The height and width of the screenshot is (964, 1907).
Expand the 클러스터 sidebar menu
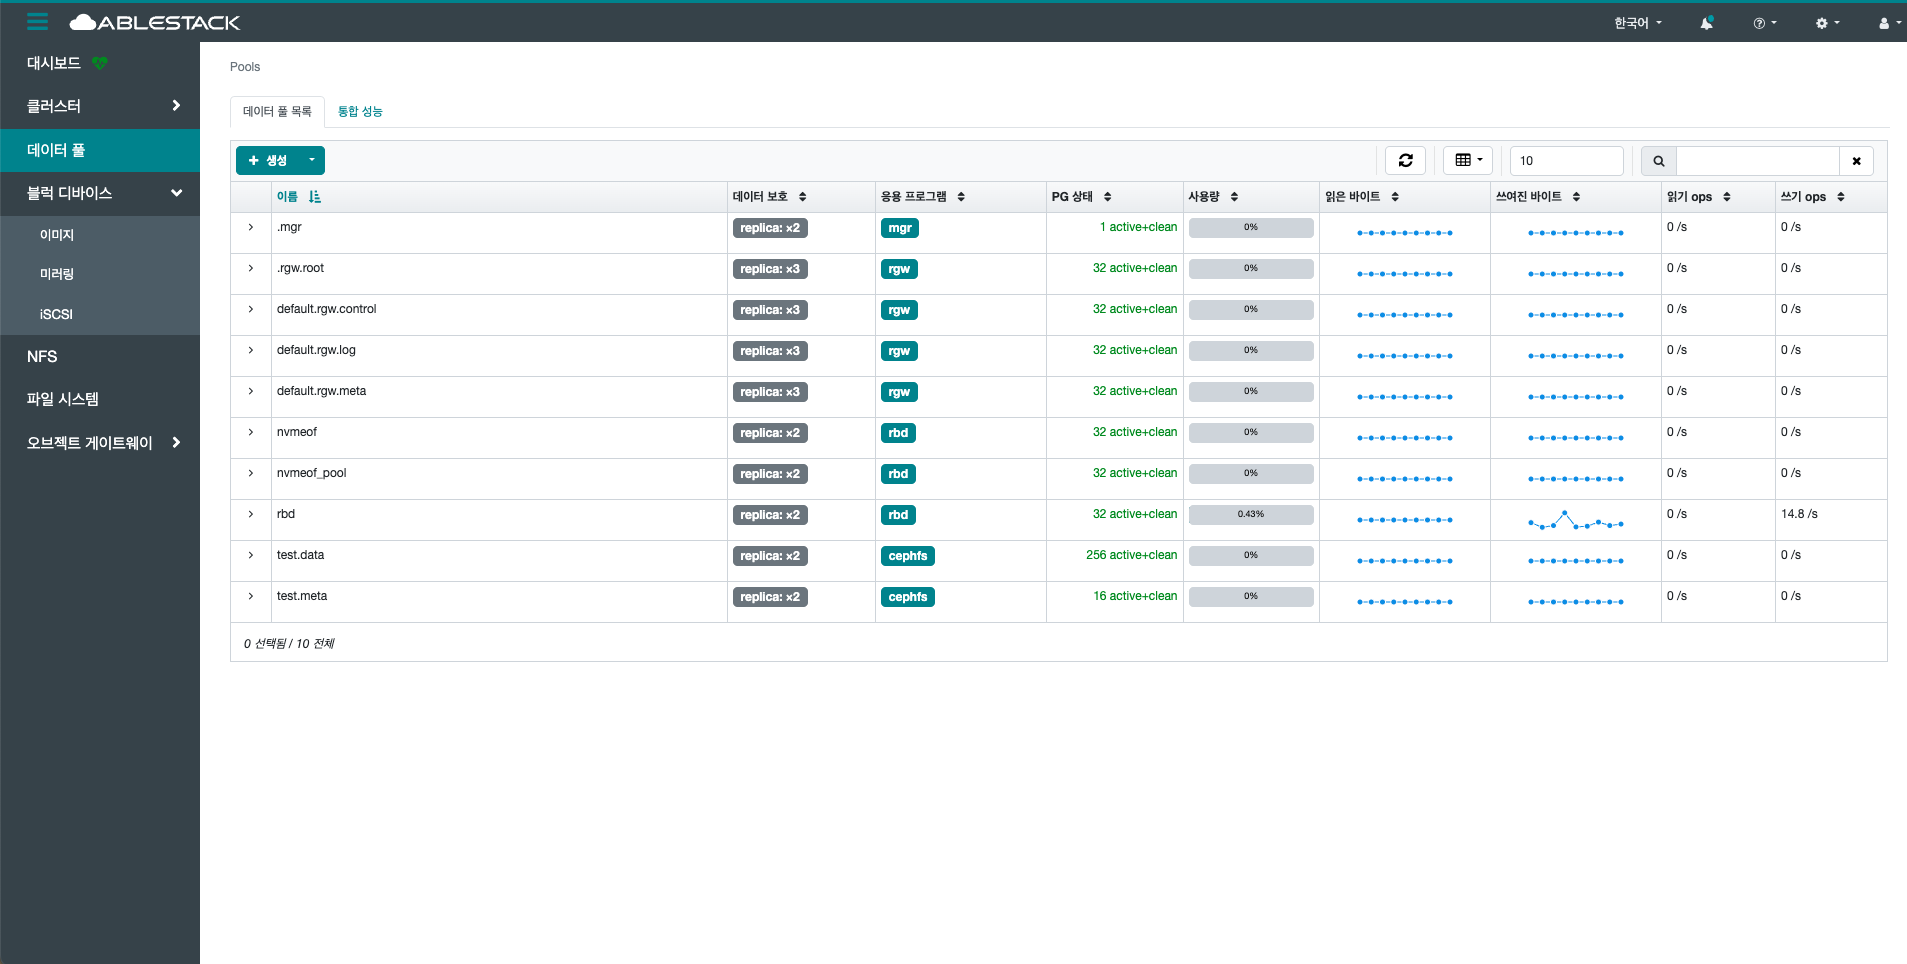coord(100,106)
